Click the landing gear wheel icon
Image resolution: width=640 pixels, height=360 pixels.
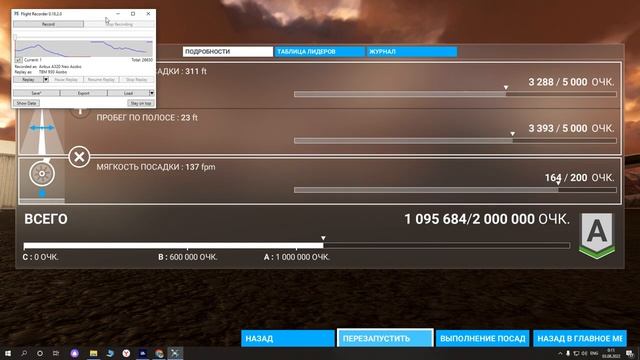42,173
